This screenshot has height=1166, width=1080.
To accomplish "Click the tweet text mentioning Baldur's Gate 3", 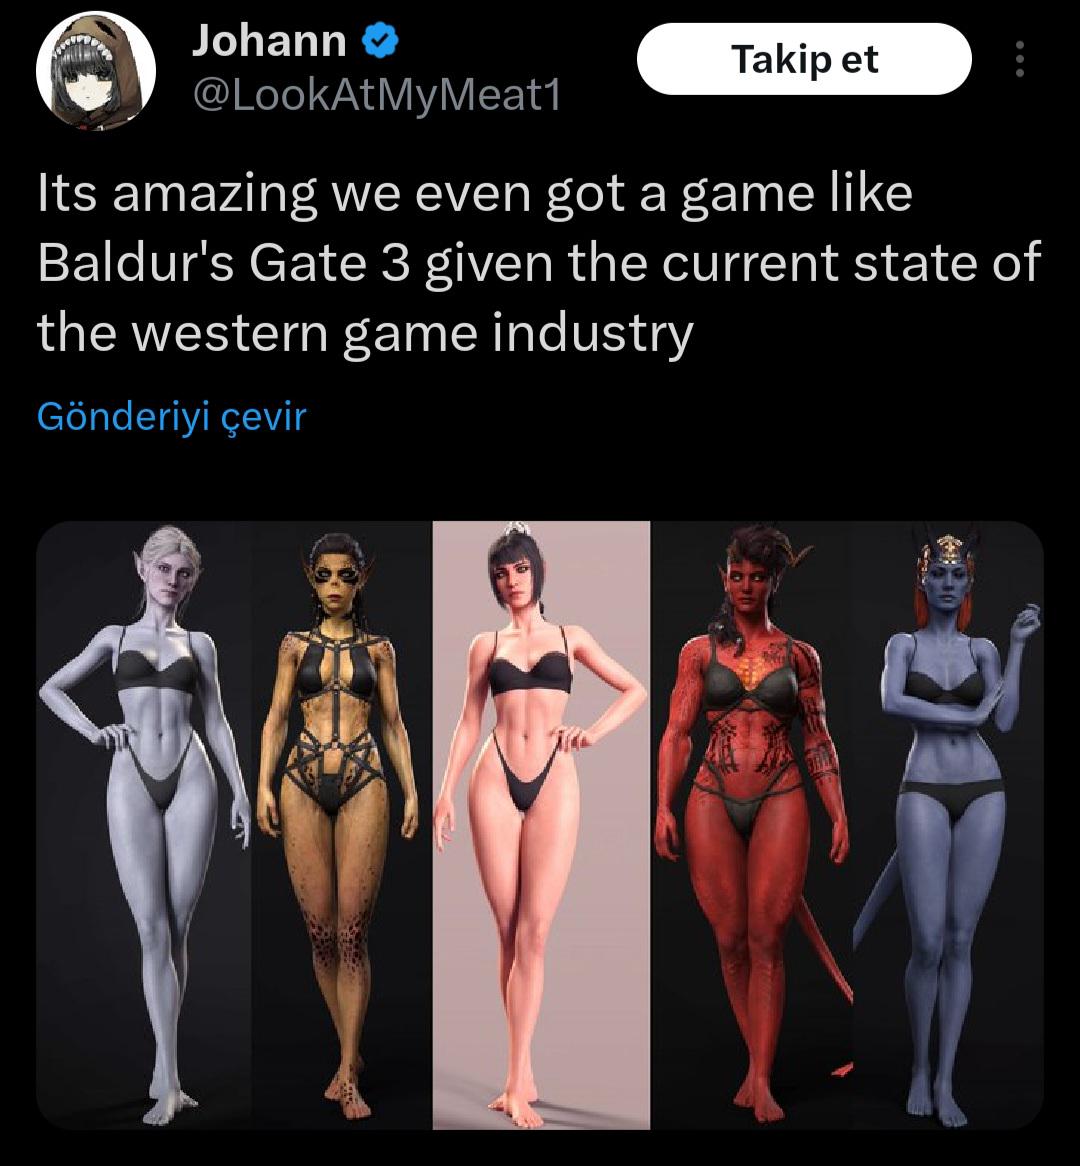I will point(539,262).
